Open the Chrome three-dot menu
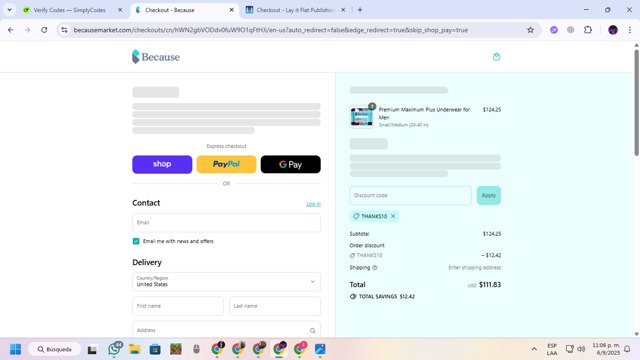The width and height of the screenshot is (640, 360). [x=629, y=30]
